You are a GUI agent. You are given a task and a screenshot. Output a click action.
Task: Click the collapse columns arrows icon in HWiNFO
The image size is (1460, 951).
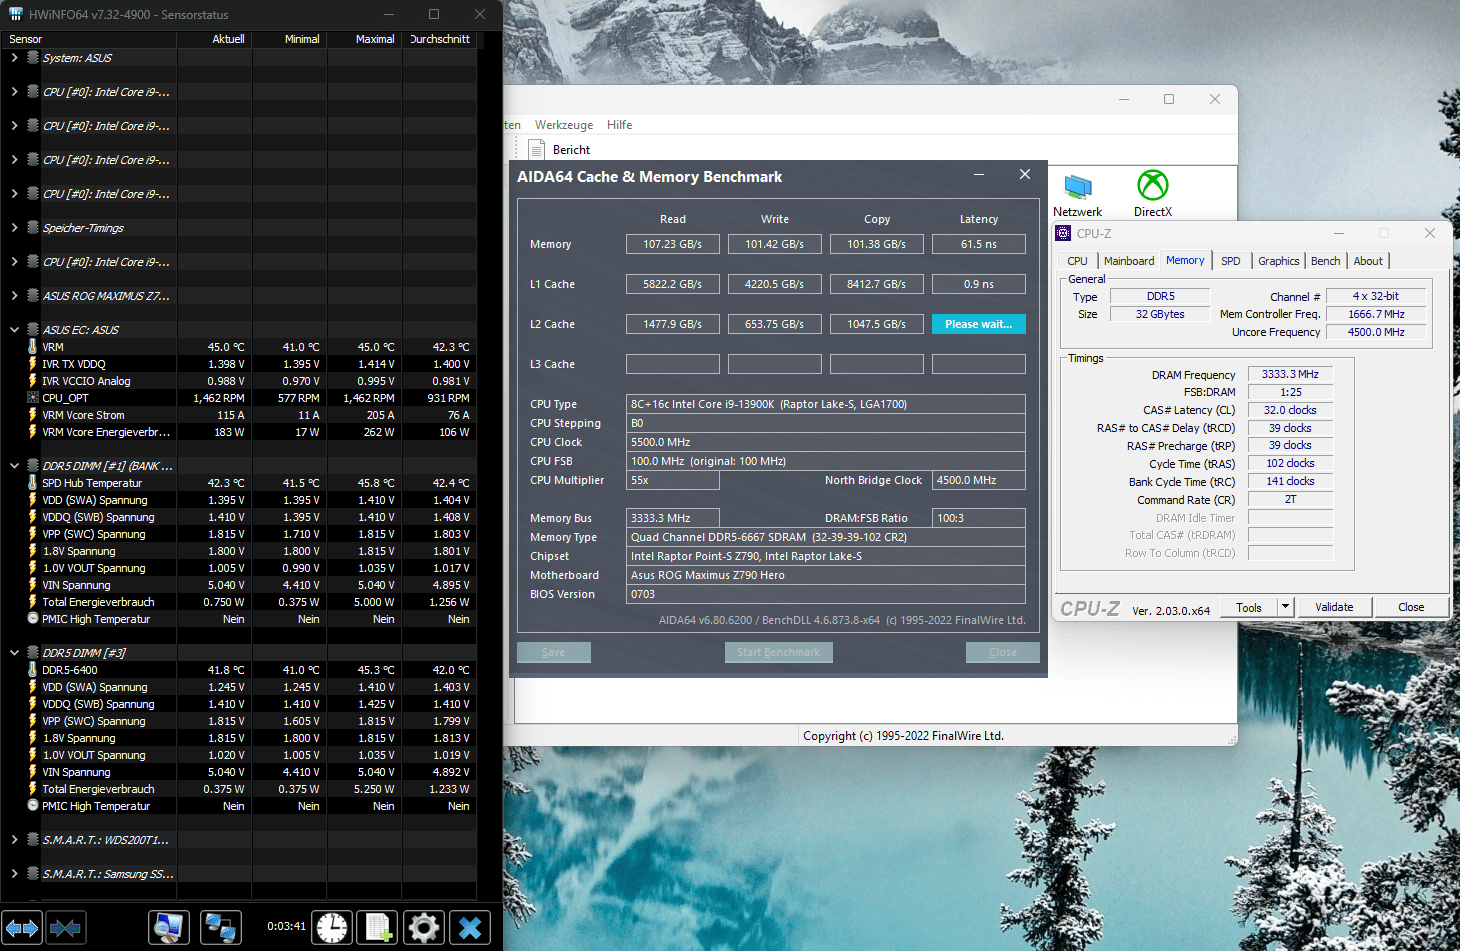tap(65, 928)
